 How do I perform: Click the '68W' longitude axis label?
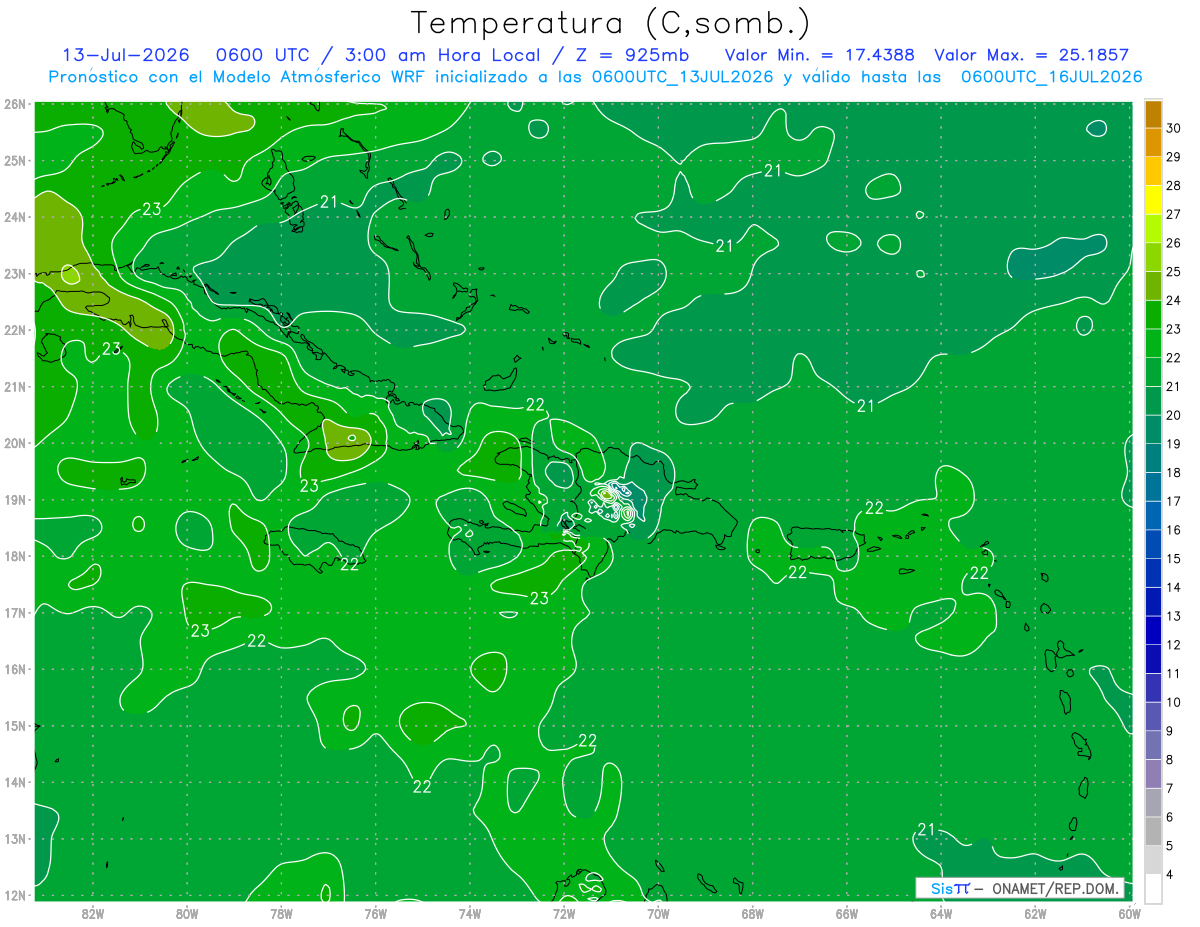click(x=753, y=912)
